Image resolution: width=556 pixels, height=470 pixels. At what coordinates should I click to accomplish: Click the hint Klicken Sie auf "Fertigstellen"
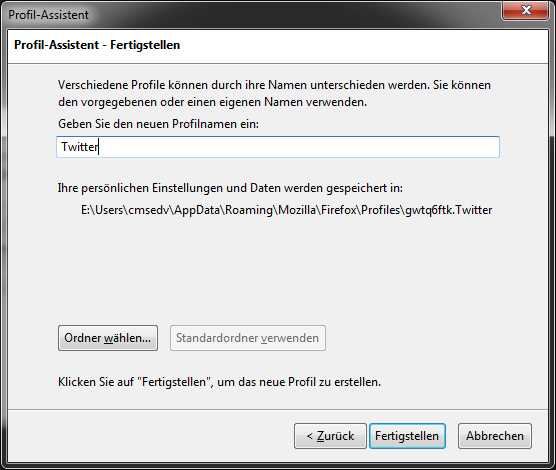click(x=219, y=382)
